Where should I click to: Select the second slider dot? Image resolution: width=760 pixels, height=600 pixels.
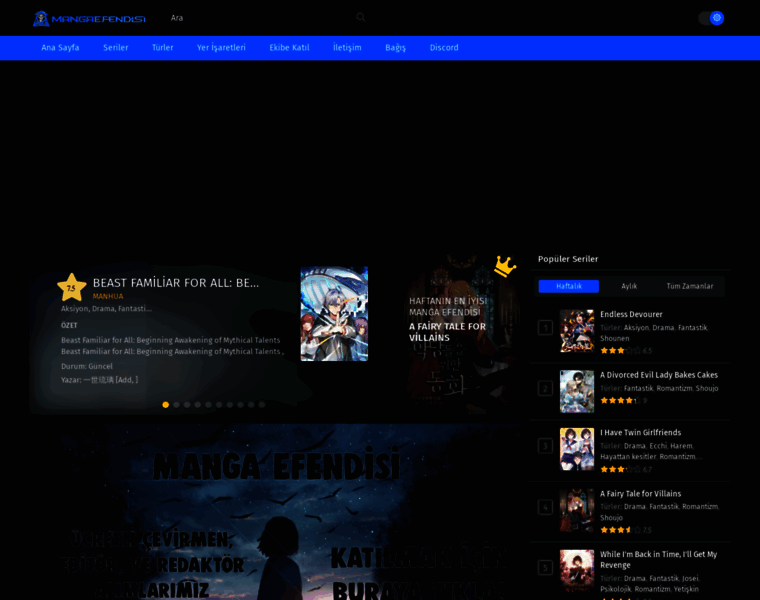pyautogui.click(x=176, y=405)
